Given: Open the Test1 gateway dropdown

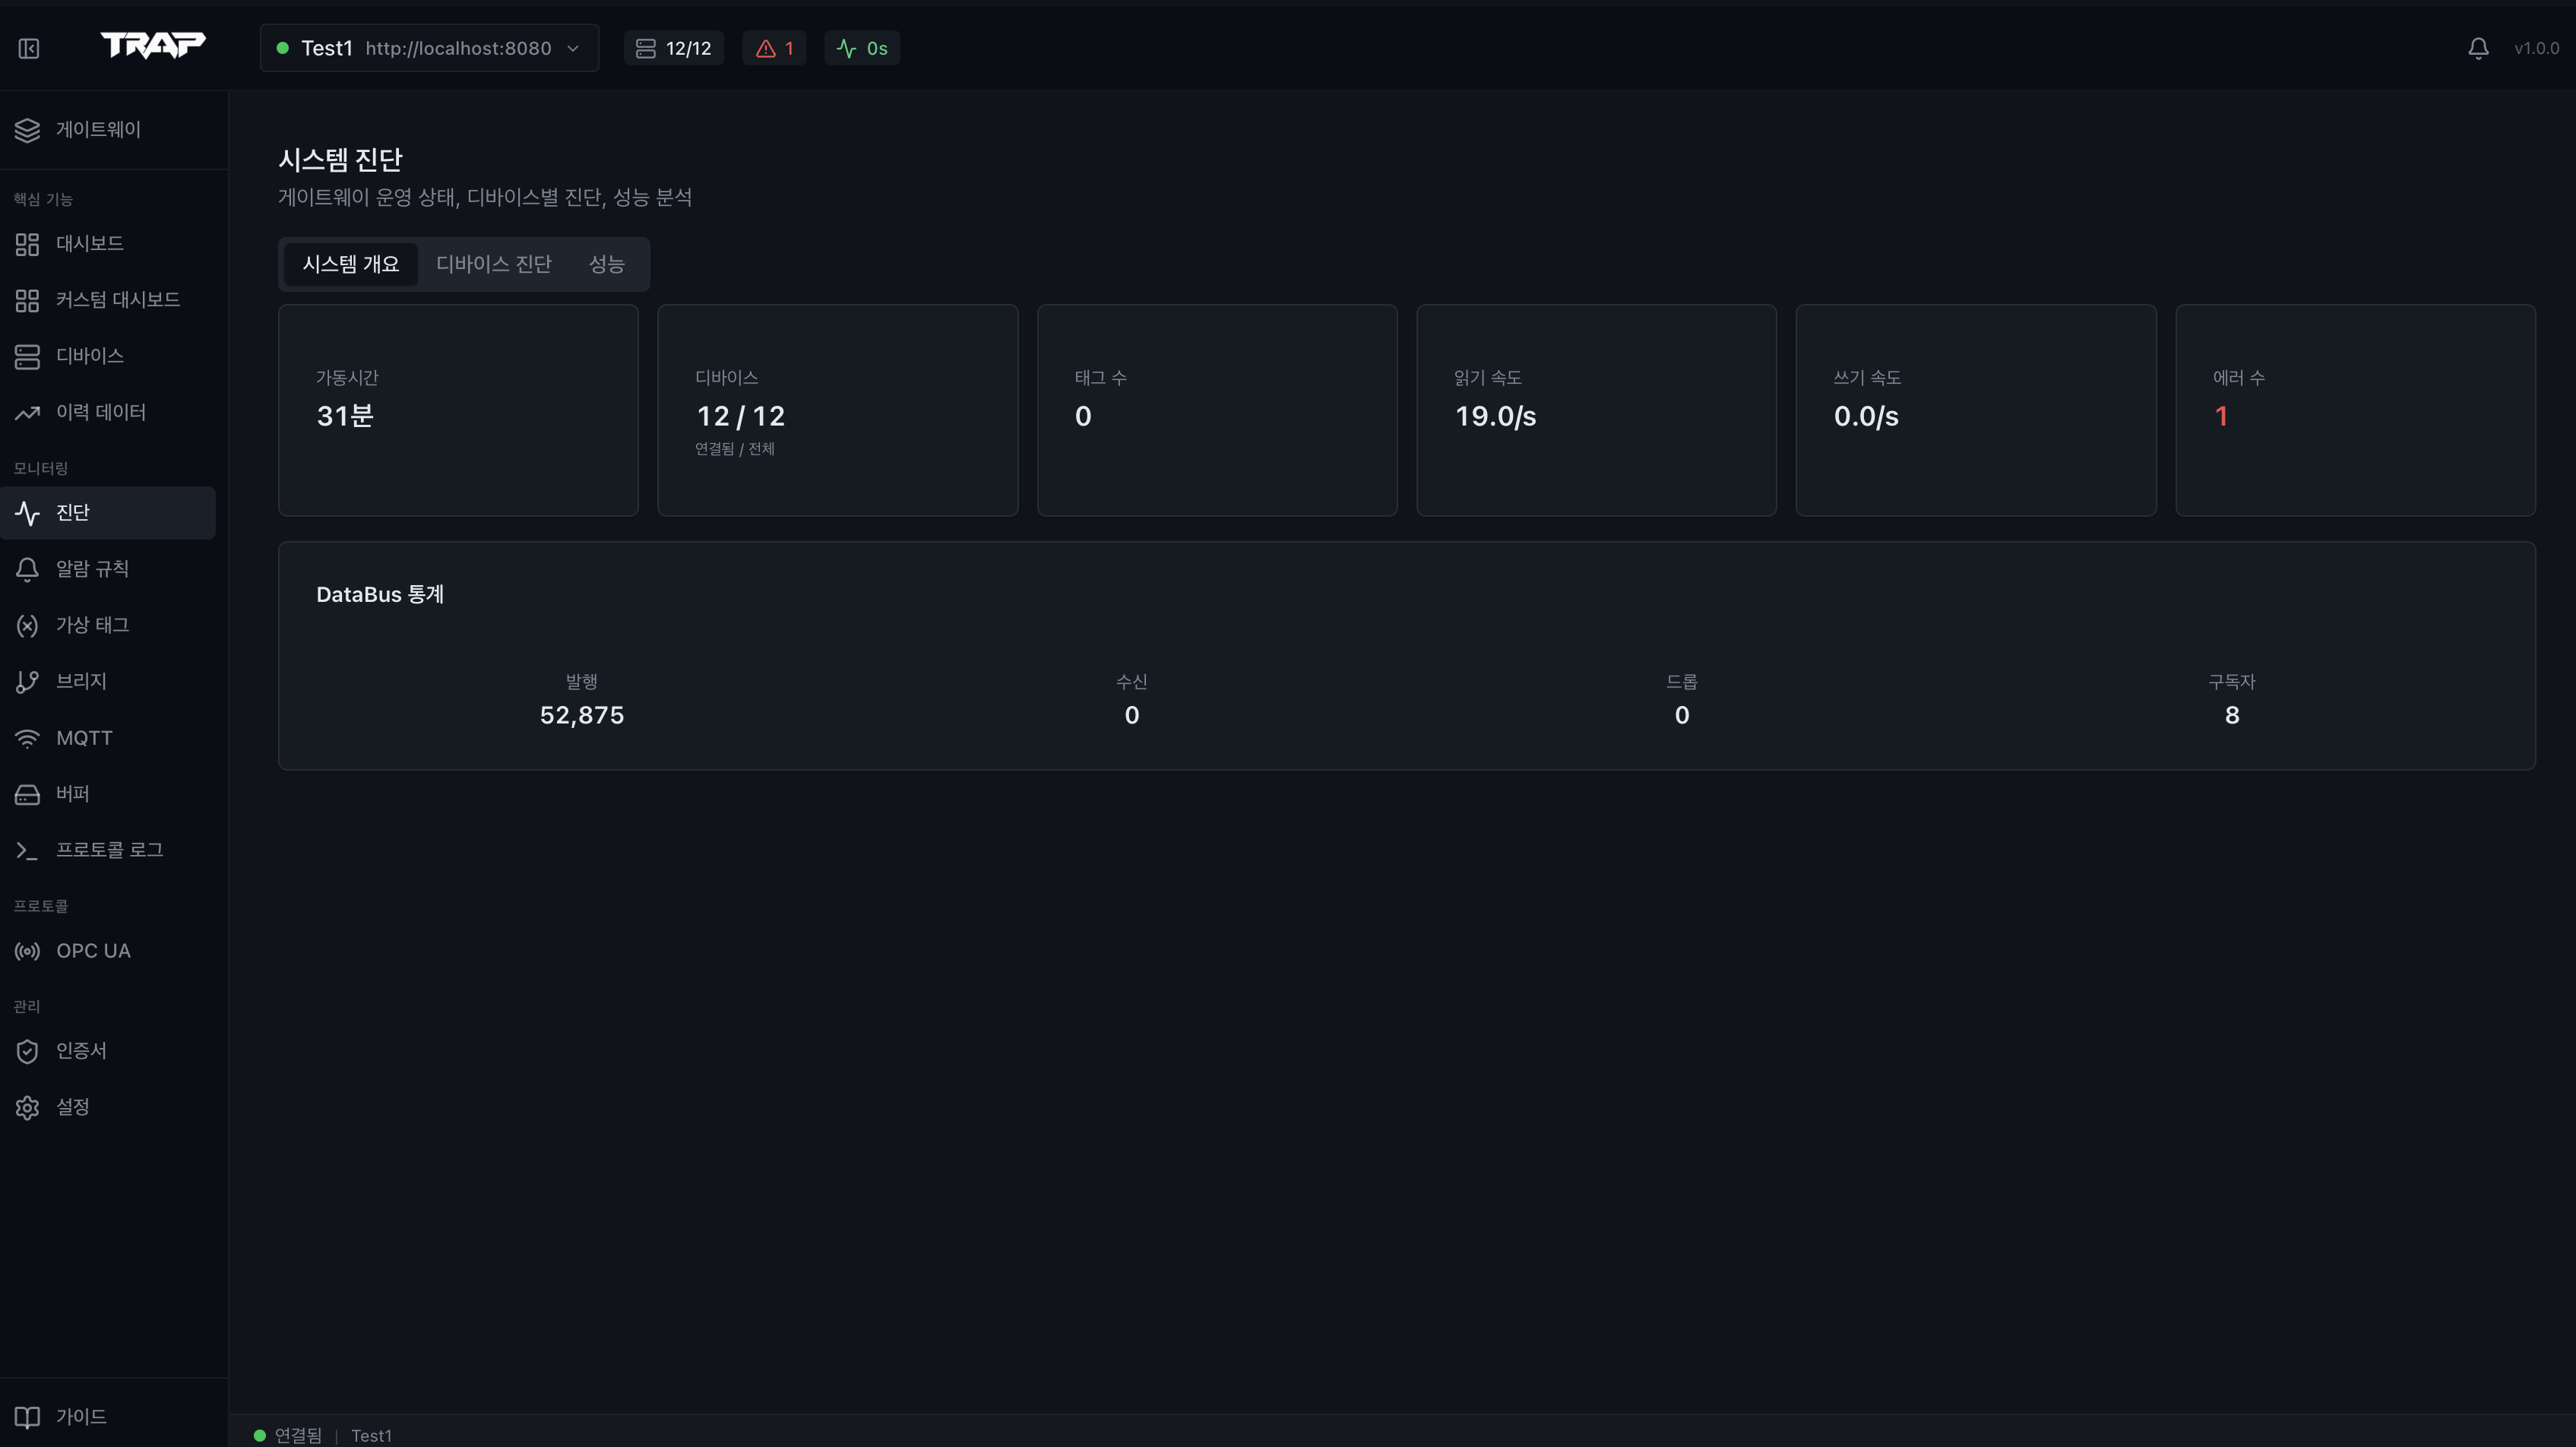Looking at the screenshot, I should coord(429,48).
